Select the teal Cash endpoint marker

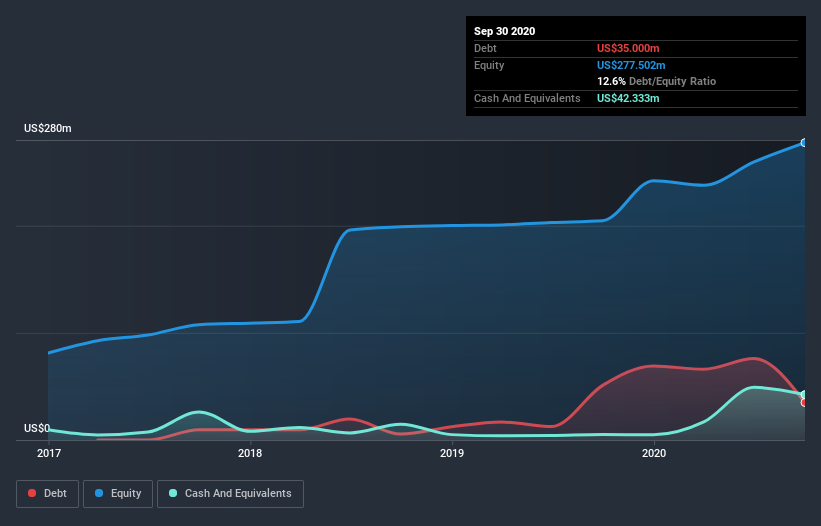click(x=804, y=394)
